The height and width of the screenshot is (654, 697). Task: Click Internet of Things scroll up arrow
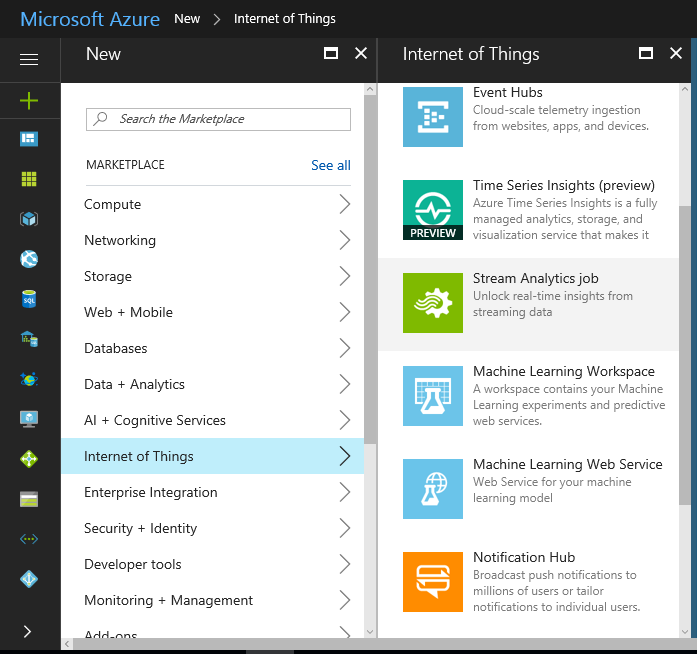[x=685, y=89]
